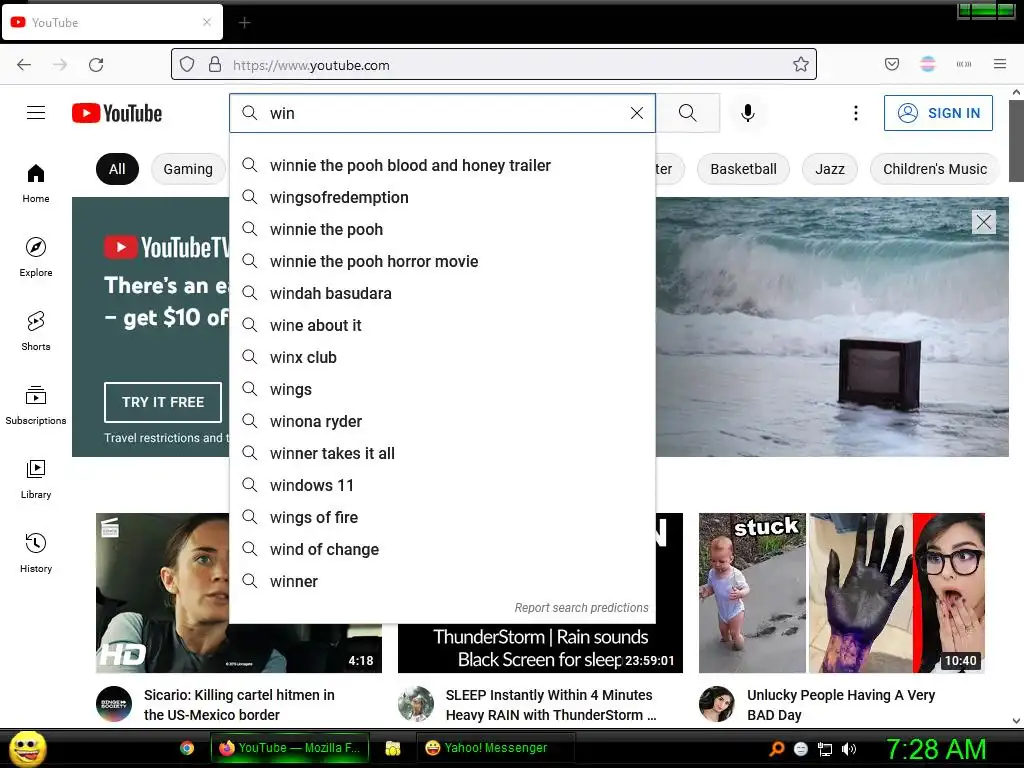Click inside the YouTube search field
Screen dimensions: 1024x768
pyautogui.click(x=444, y=113)
